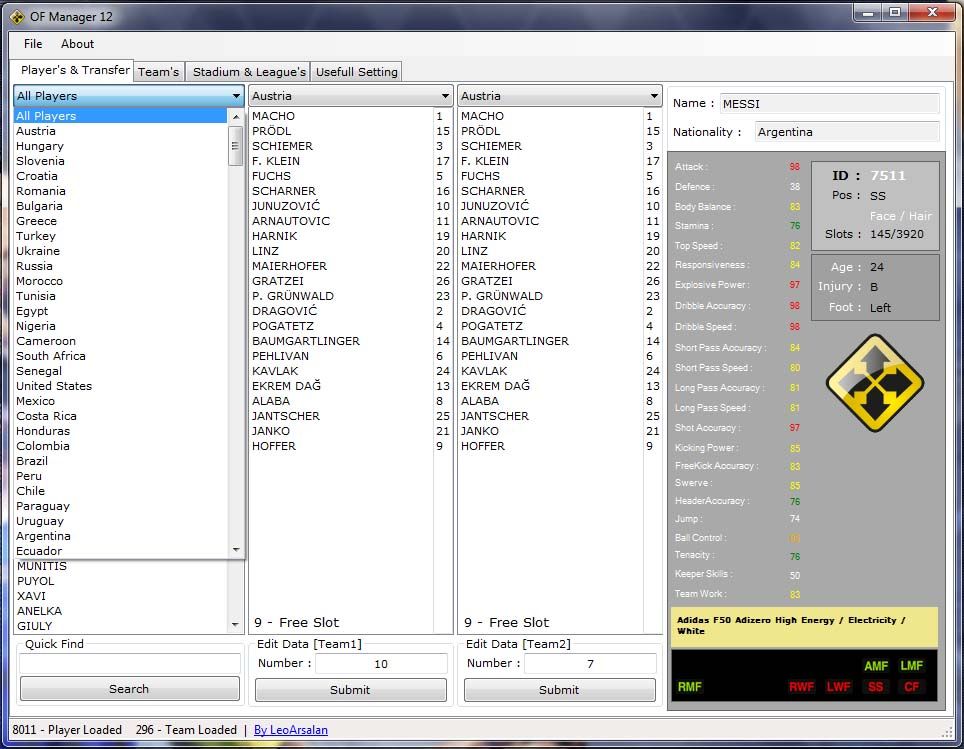Open the File menu
The width and height of the screenshot is (964, 749).
pyautogui.click(x=33, y=44)
